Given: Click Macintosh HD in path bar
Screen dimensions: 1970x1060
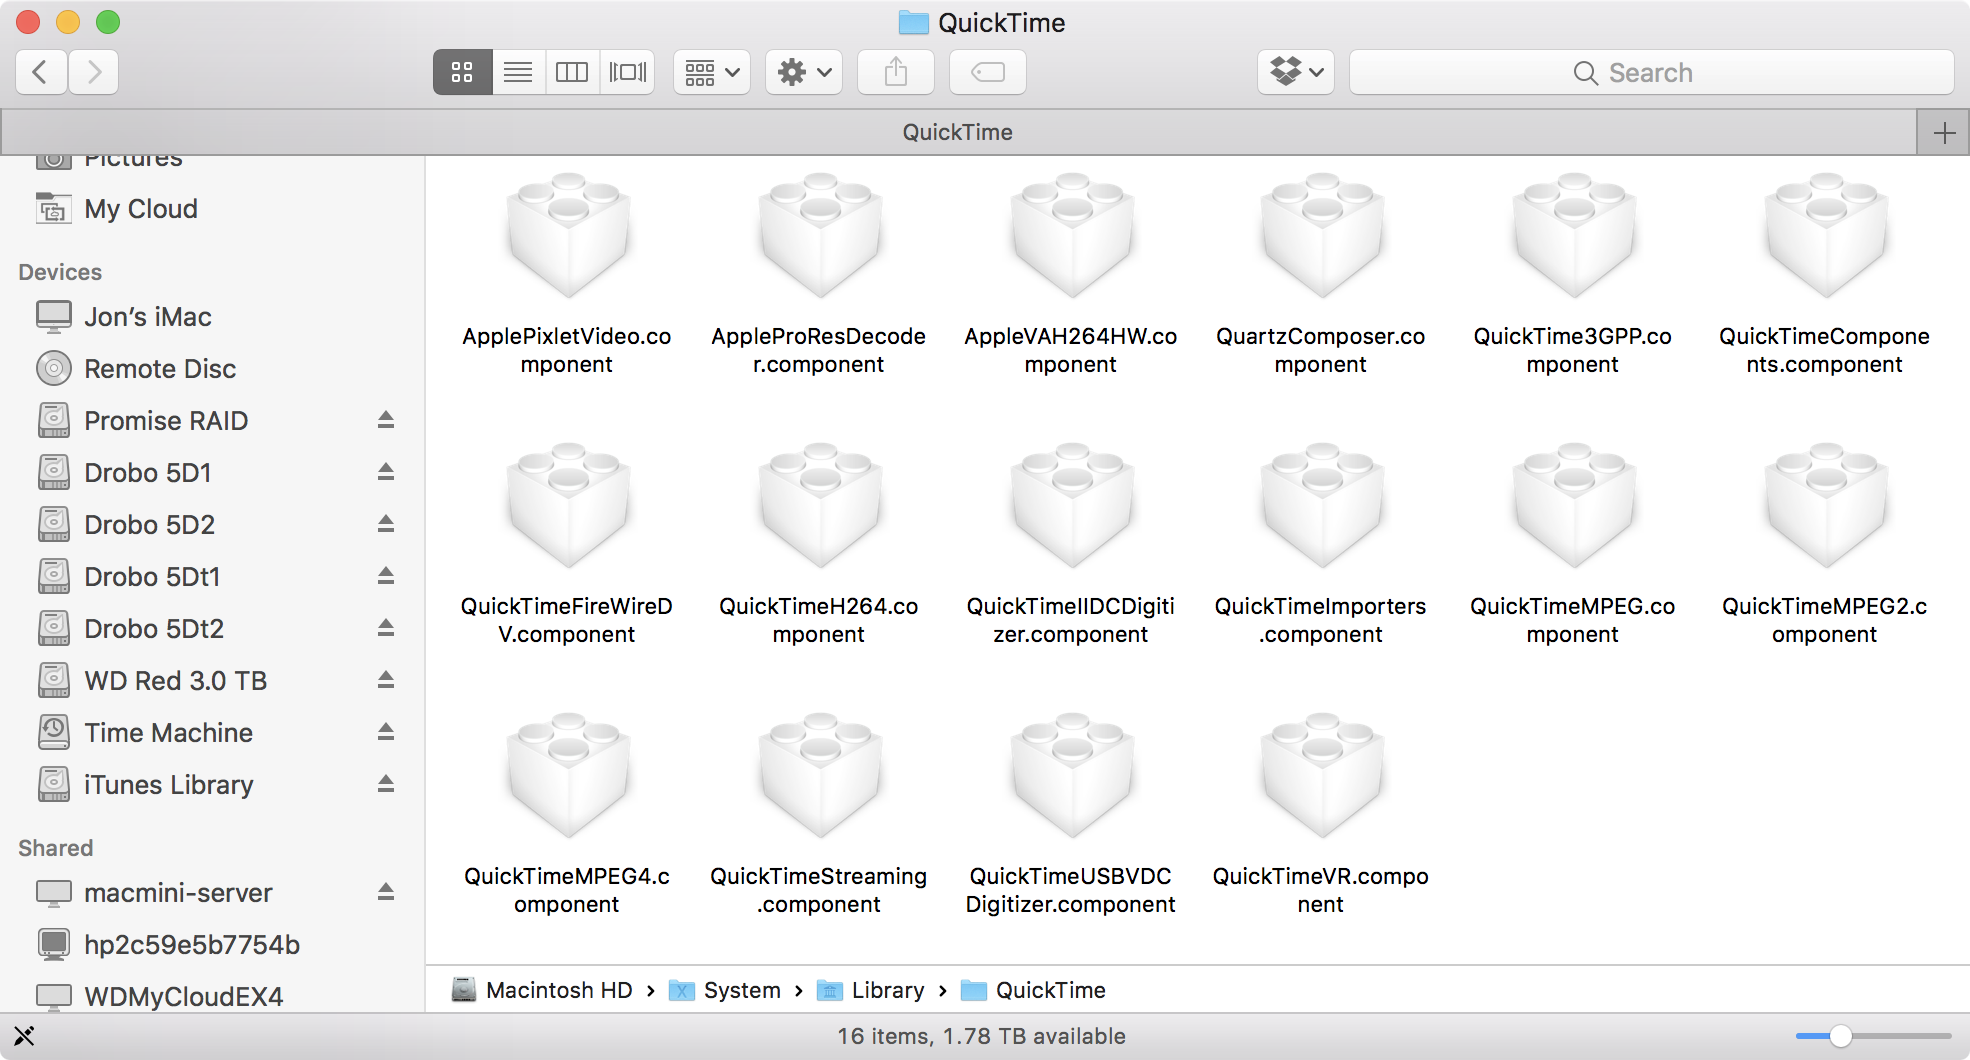Looking at the screenshot, I should 542,990.
